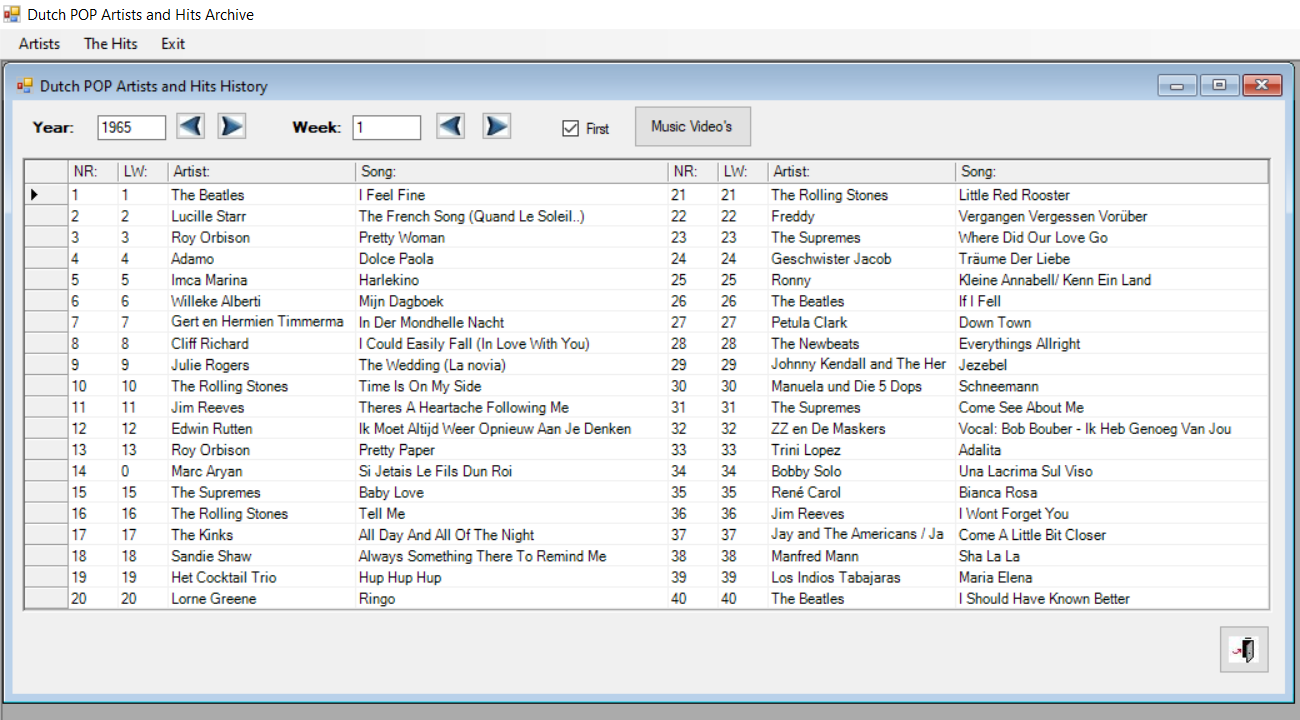Viewport: 1300px width, 720px height.
Task: Click the Exit menu item
Action: tap(173, 44)
